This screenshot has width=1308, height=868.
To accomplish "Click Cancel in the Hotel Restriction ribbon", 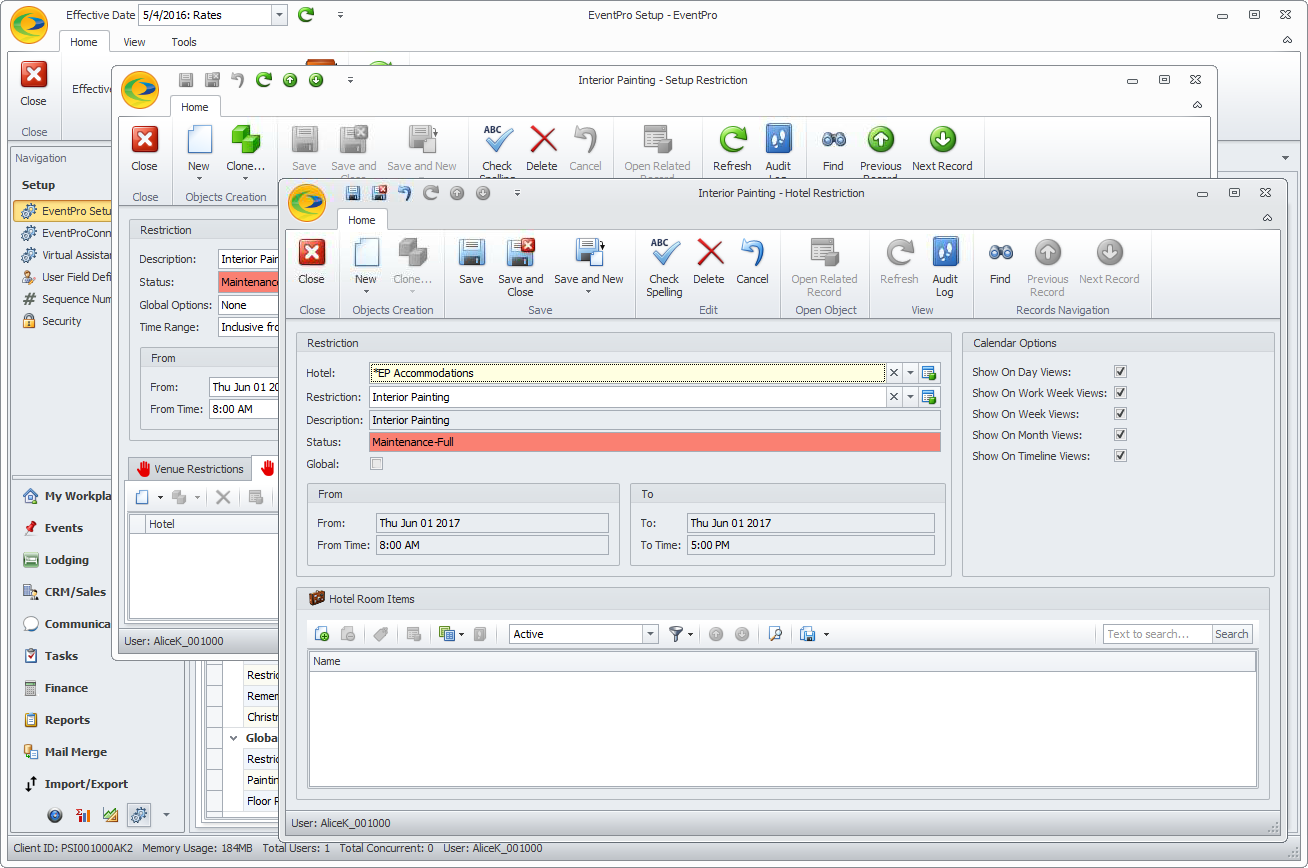I will click(x=752, y=262).
